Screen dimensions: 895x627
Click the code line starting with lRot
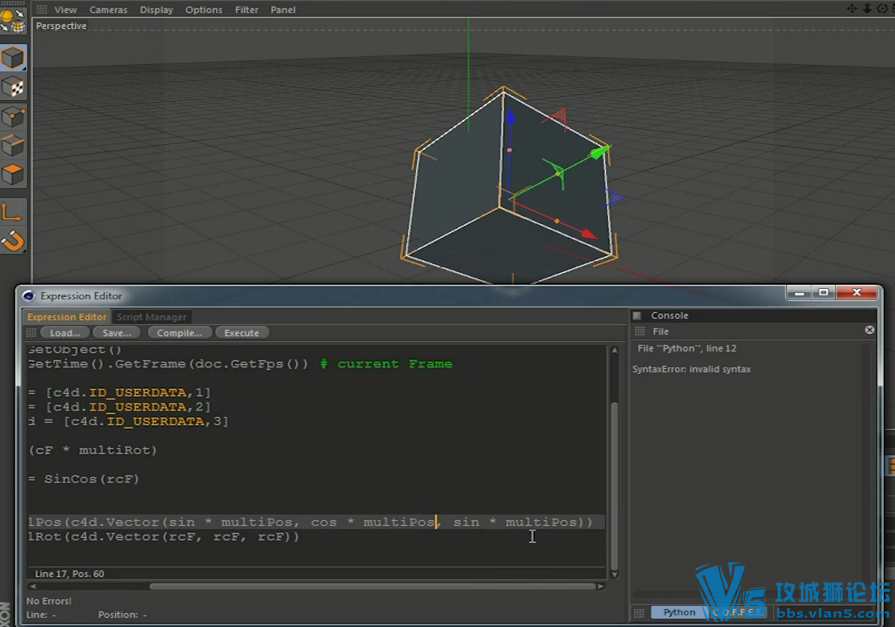(163, 537)
